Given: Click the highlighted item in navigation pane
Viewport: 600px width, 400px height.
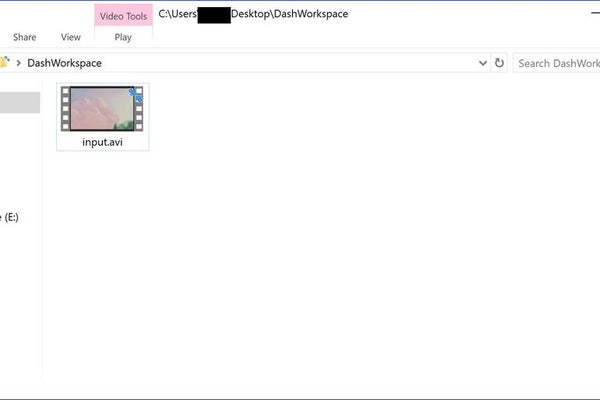Looking at the screenshot, I should [x=20, y=103].
